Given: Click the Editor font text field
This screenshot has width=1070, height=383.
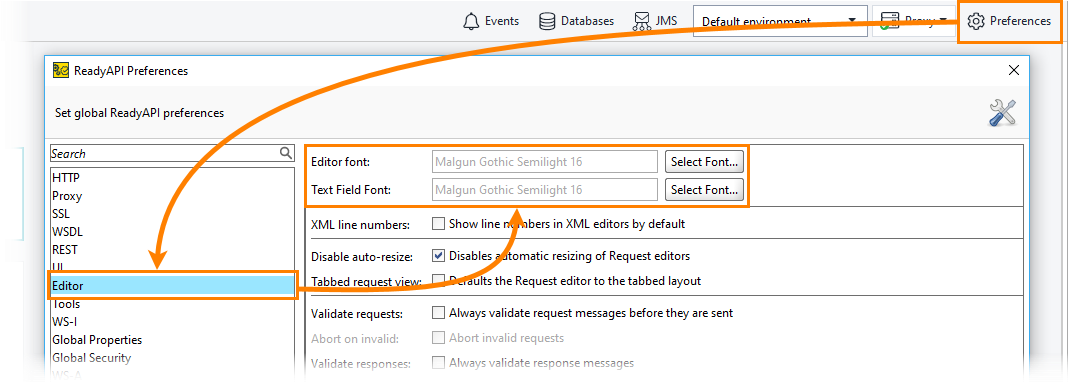Looking at the screenshot, I should pyautogui.click(x=545, y=162).
